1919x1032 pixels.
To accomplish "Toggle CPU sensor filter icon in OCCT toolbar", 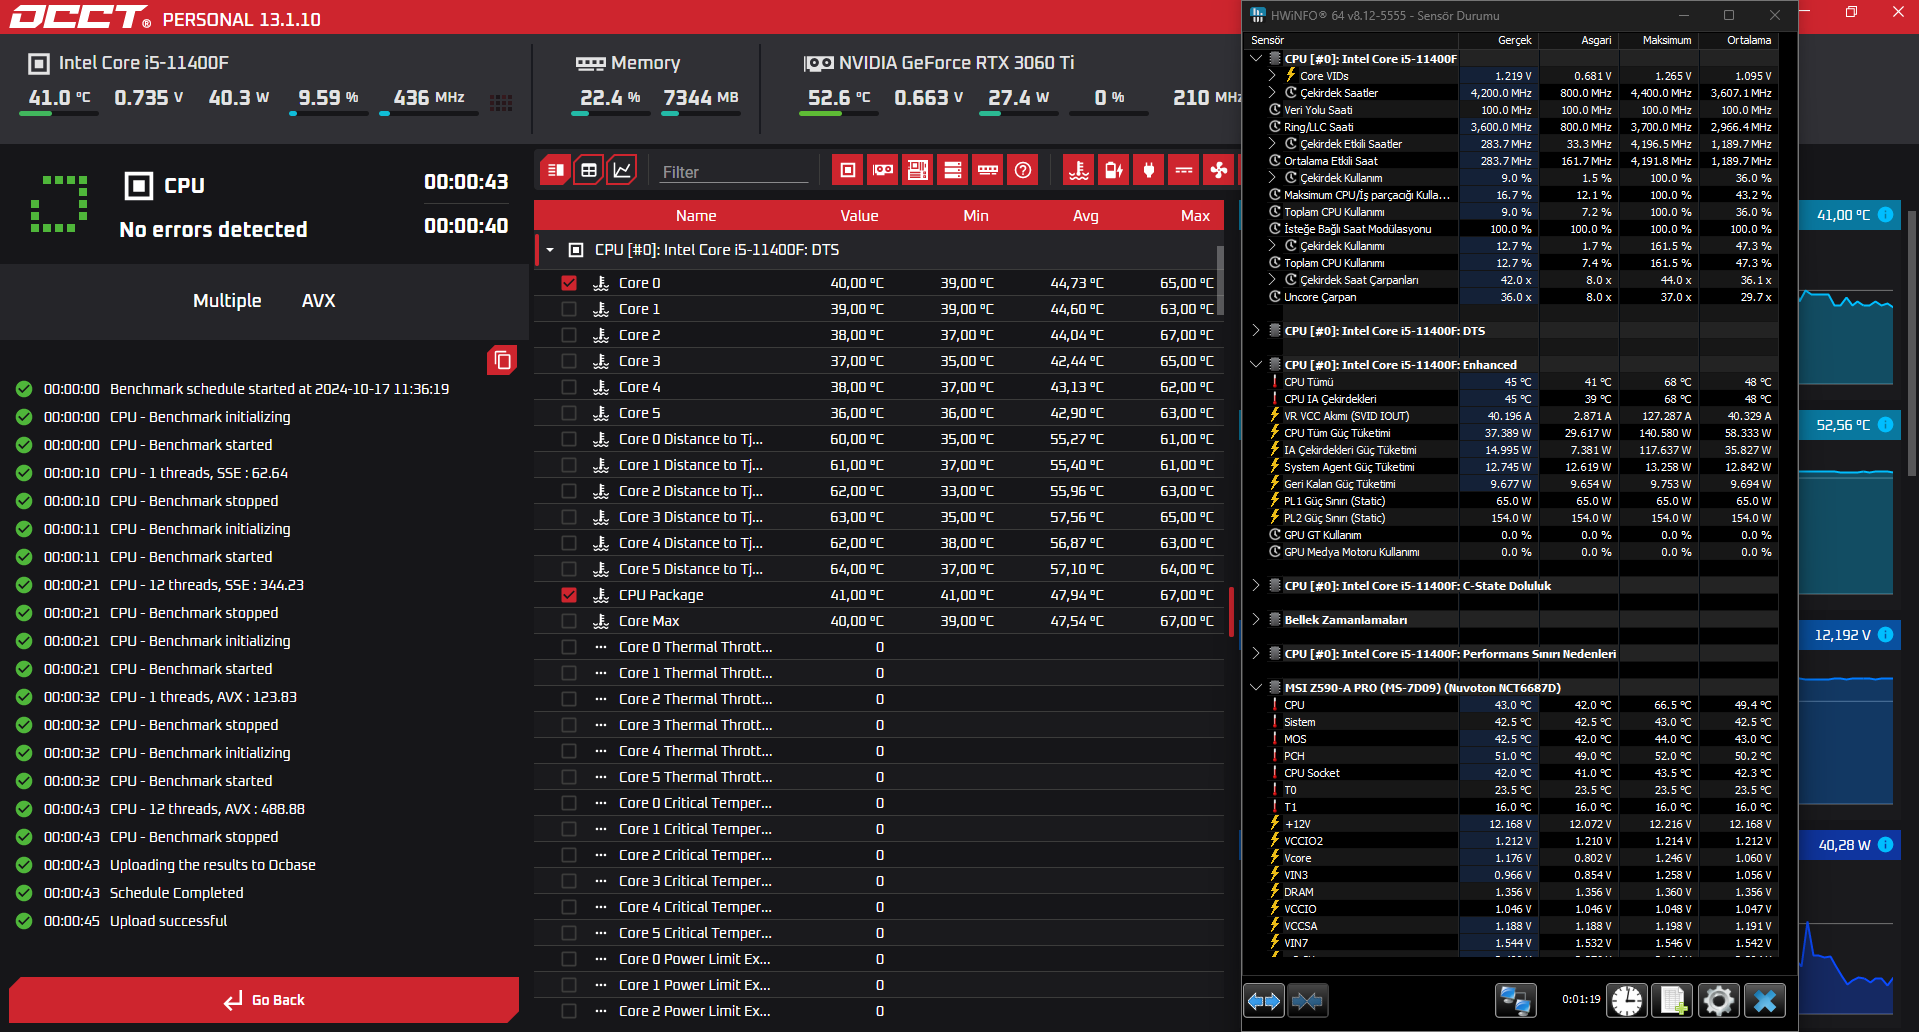I will 848,170.
